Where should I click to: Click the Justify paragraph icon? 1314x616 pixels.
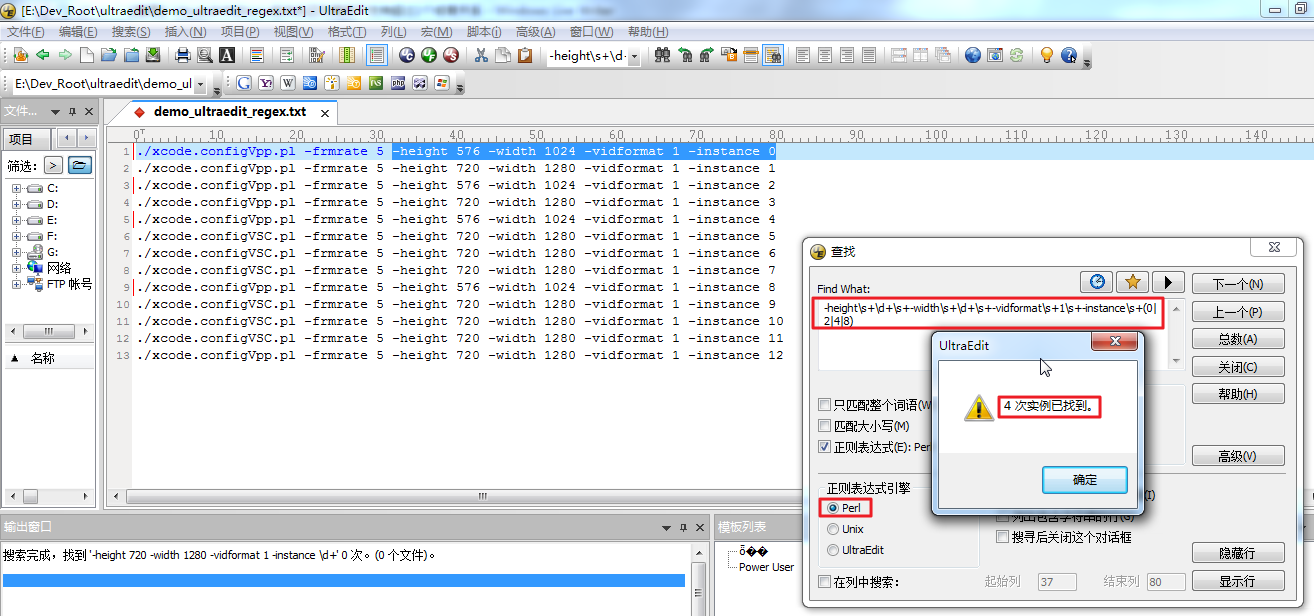[x=868, y=55]
